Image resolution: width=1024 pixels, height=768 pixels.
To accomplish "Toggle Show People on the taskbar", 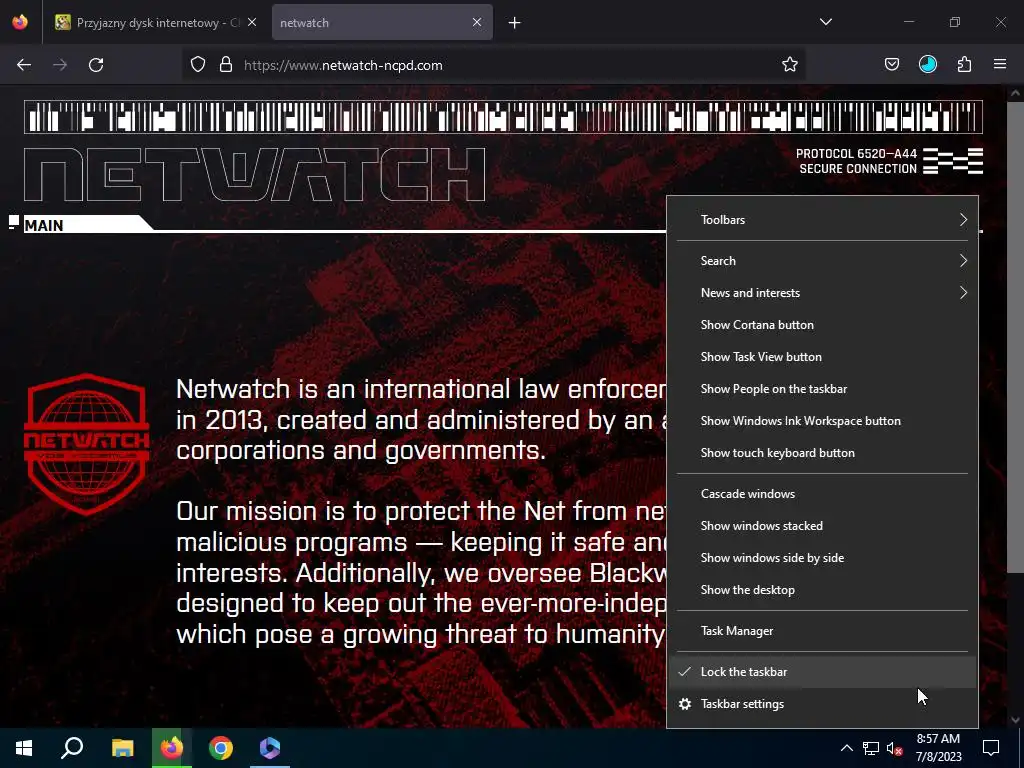I will coord(822,389).
